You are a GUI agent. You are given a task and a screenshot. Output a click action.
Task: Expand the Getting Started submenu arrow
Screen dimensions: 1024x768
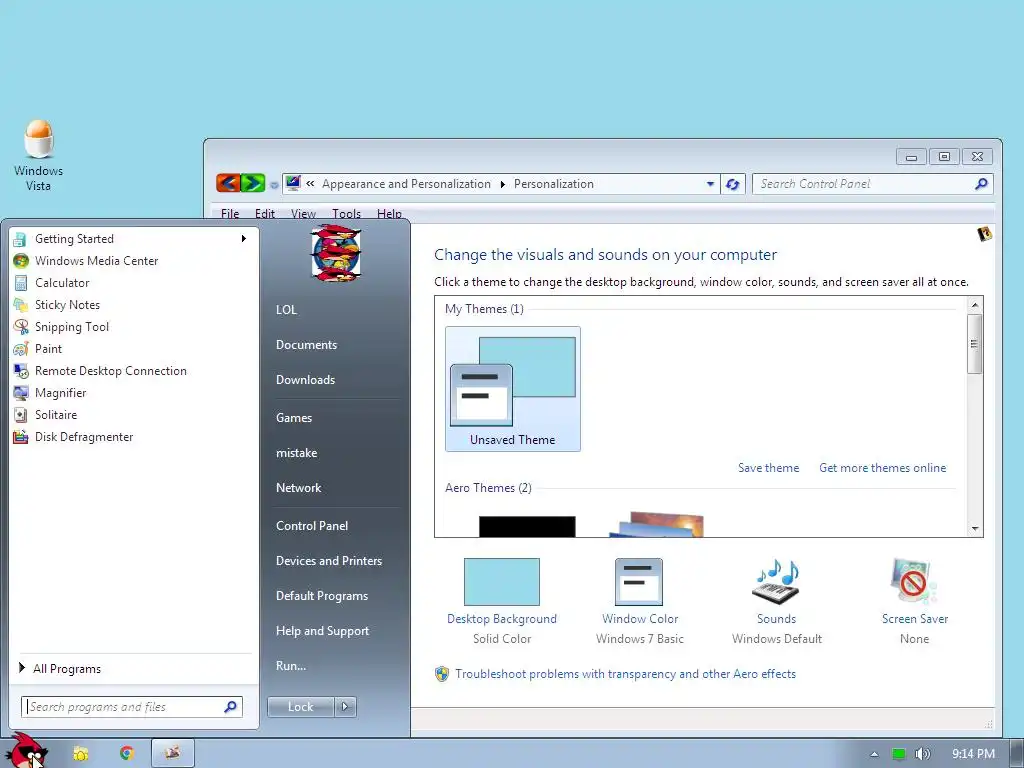(x=244, y=239)
